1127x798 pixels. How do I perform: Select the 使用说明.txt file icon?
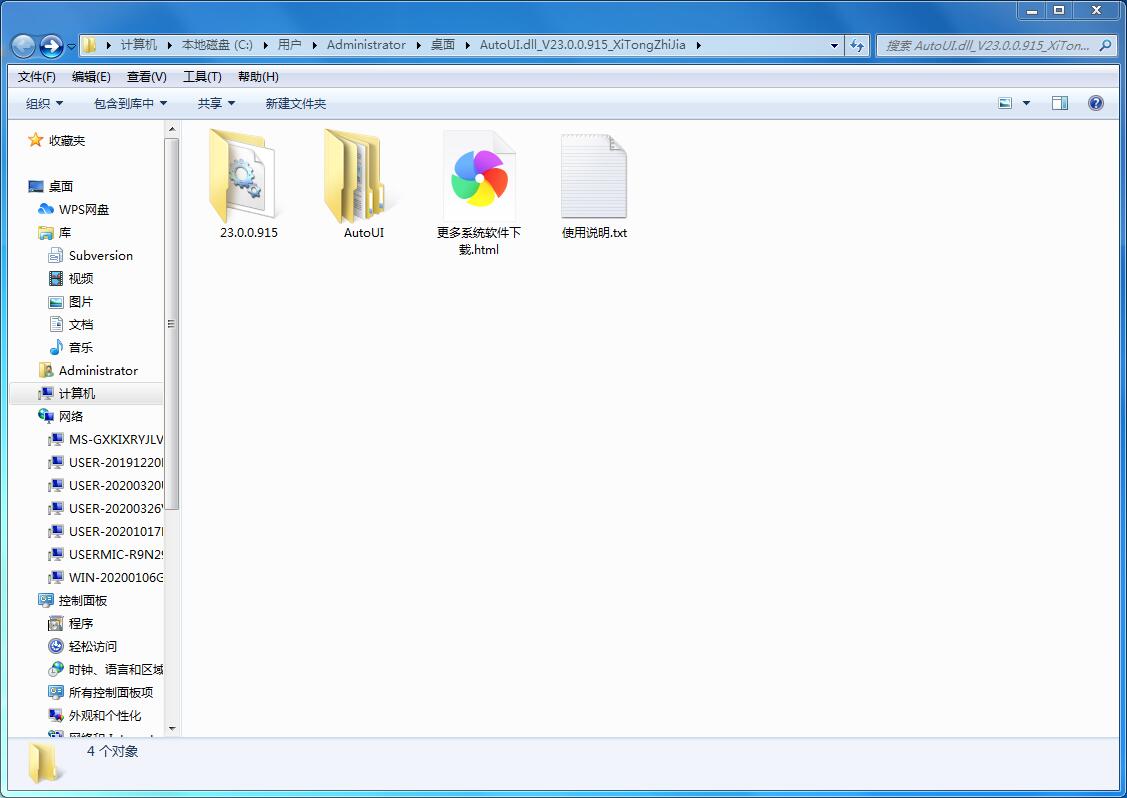(594, 177)
